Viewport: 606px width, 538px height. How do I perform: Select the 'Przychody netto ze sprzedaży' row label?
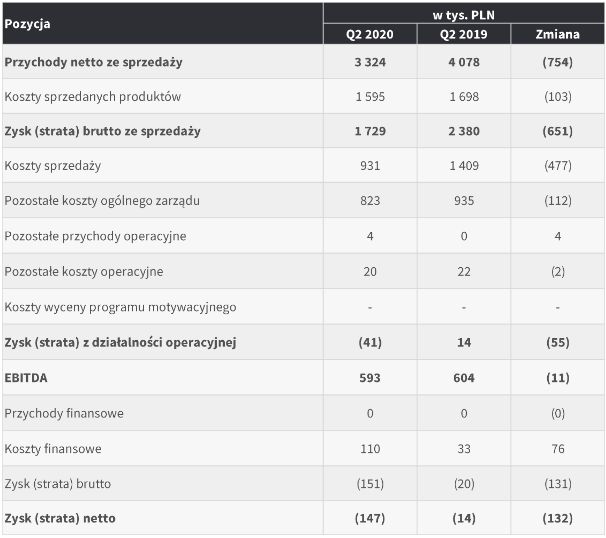pos(93,62)
